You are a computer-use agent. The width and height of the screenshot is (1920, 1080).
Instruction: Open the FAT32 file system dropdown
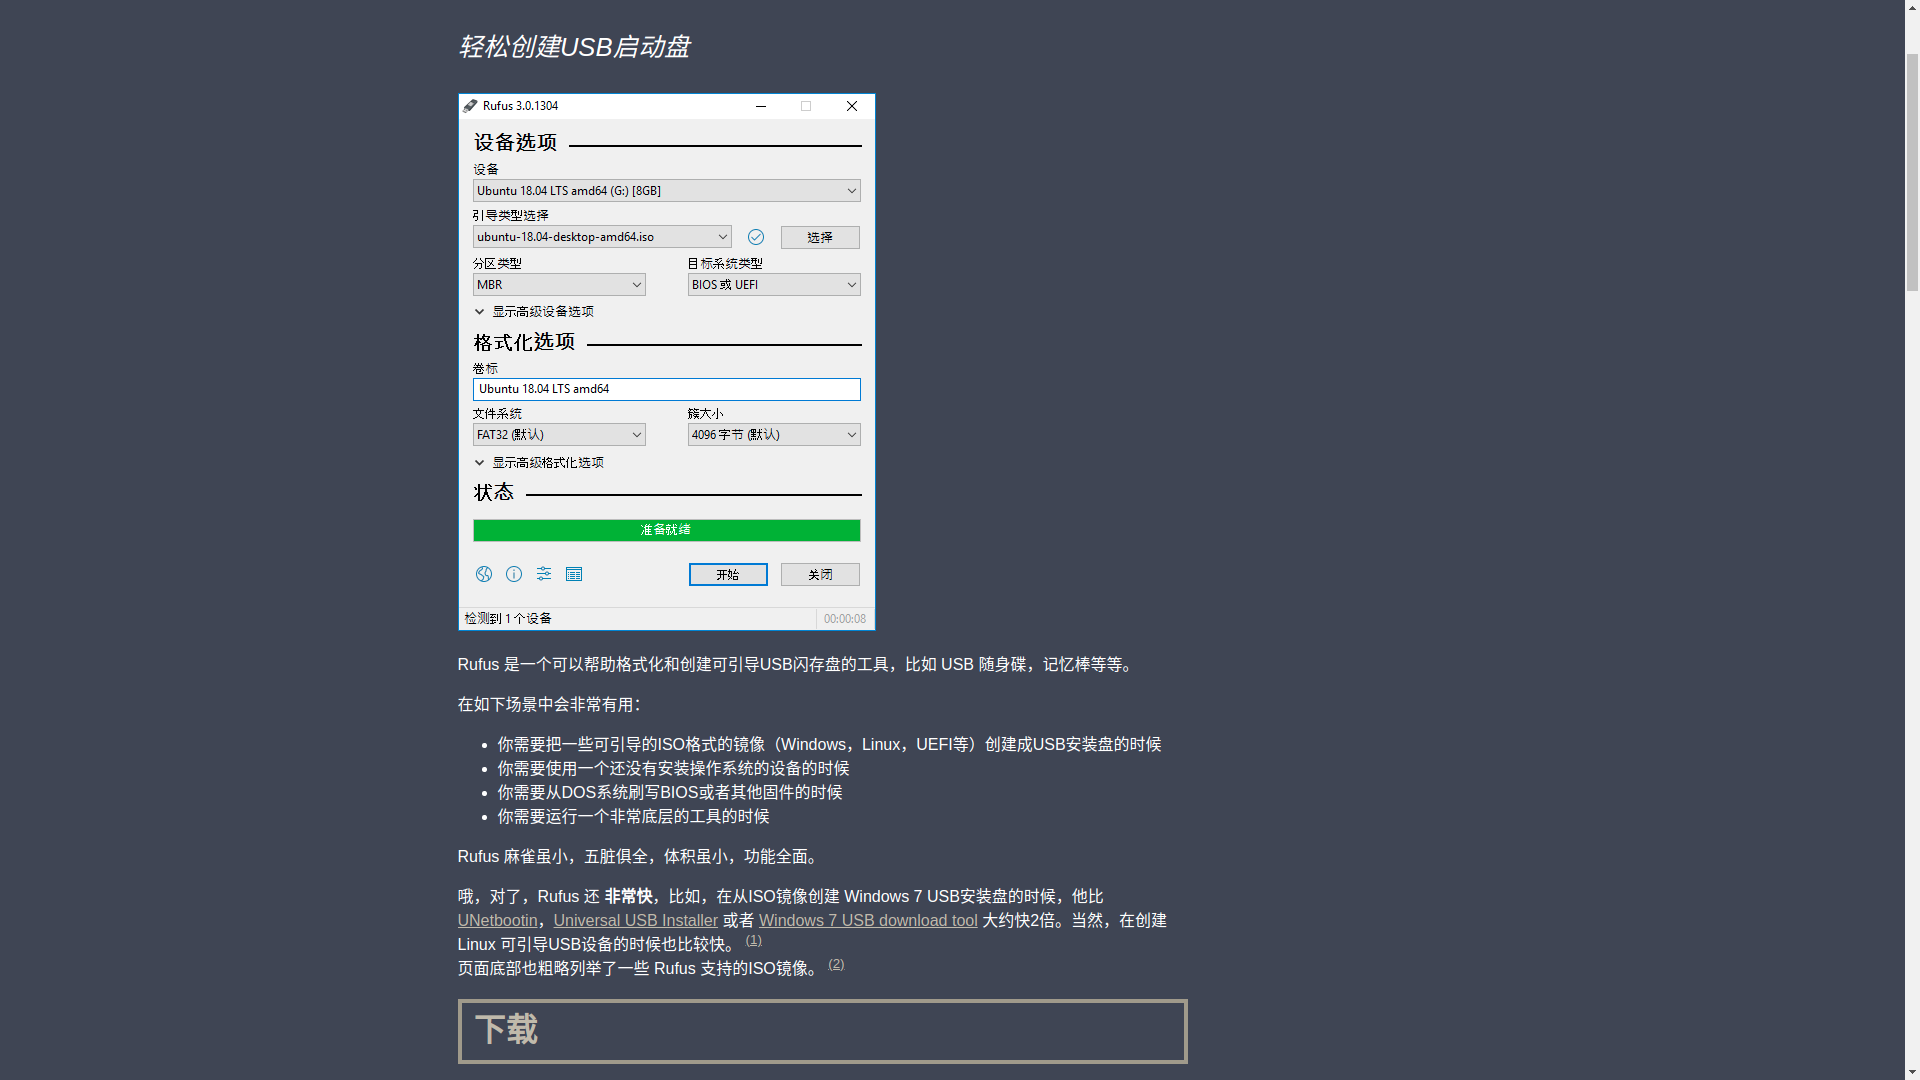tap(559, 435)
